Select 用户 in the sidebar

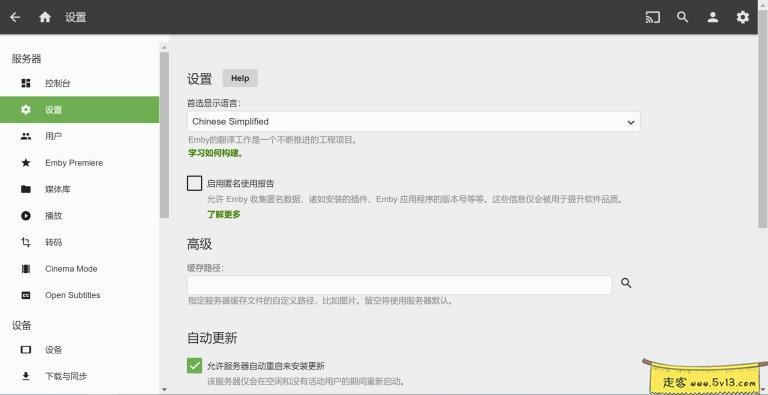click(79, 136)
